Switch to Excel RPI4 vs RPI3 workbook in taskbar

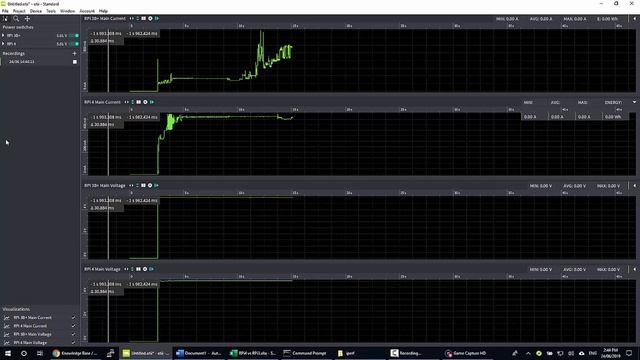(x=253, y=353)
